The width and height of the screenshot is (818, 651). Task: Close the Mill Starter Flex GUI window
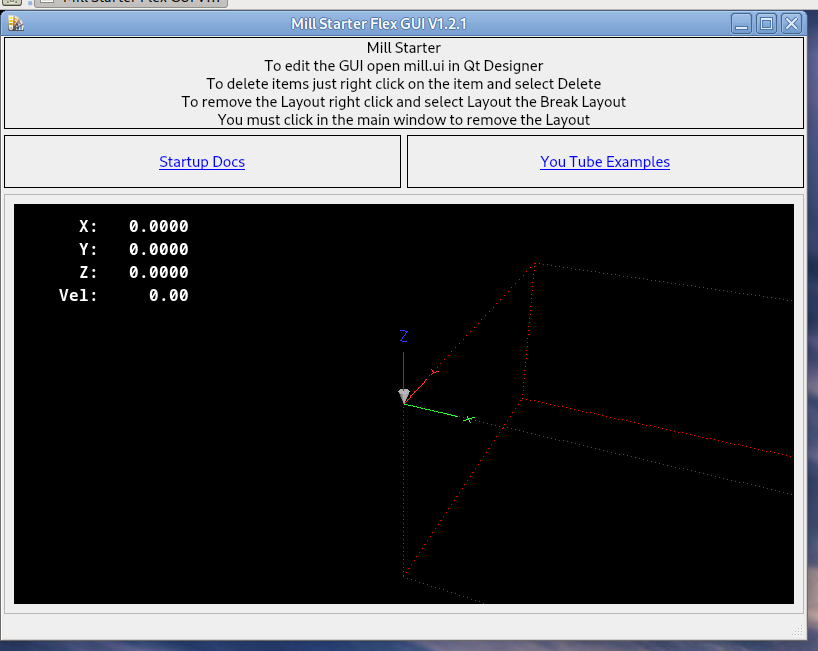click(x=791, y=23)
